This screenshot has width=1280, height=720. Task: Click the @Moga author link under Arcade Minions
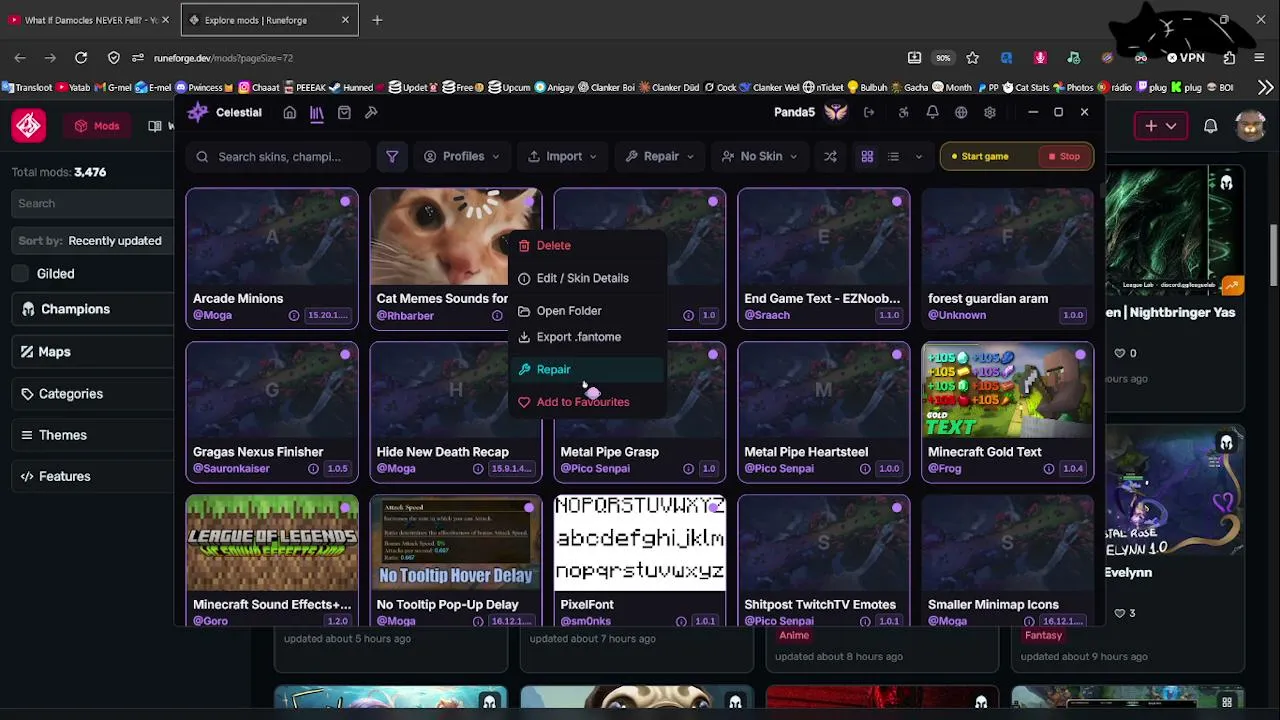(212, 315)
